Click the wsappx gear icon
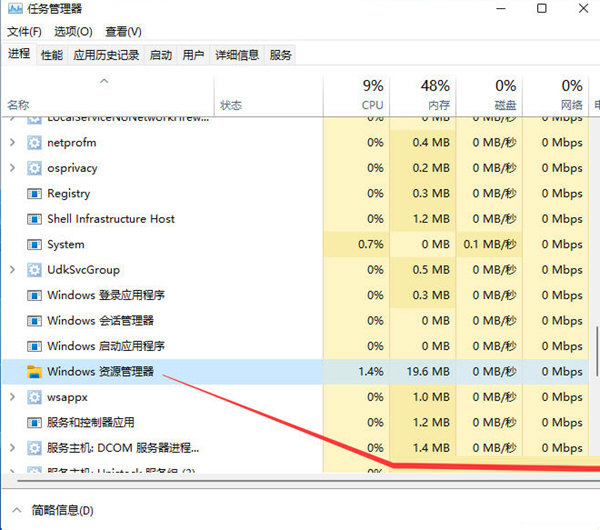Viewport: 600px width, 530px height. [x=35, y=397]
